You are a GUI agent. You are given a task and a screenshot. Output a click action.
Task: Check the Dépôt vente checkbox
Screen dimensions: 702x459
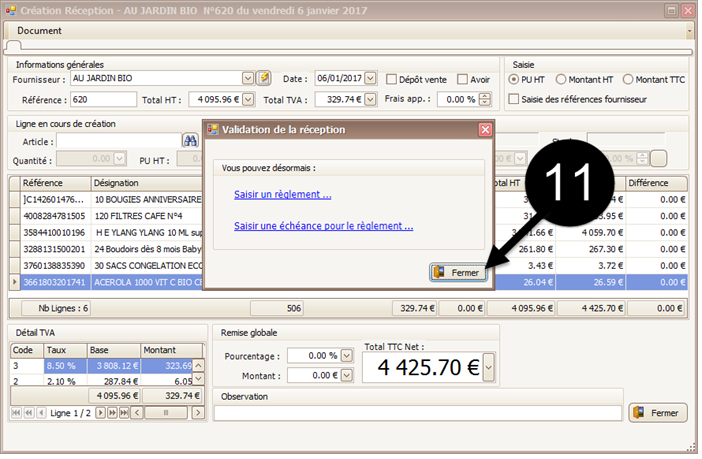pos(391,79)
